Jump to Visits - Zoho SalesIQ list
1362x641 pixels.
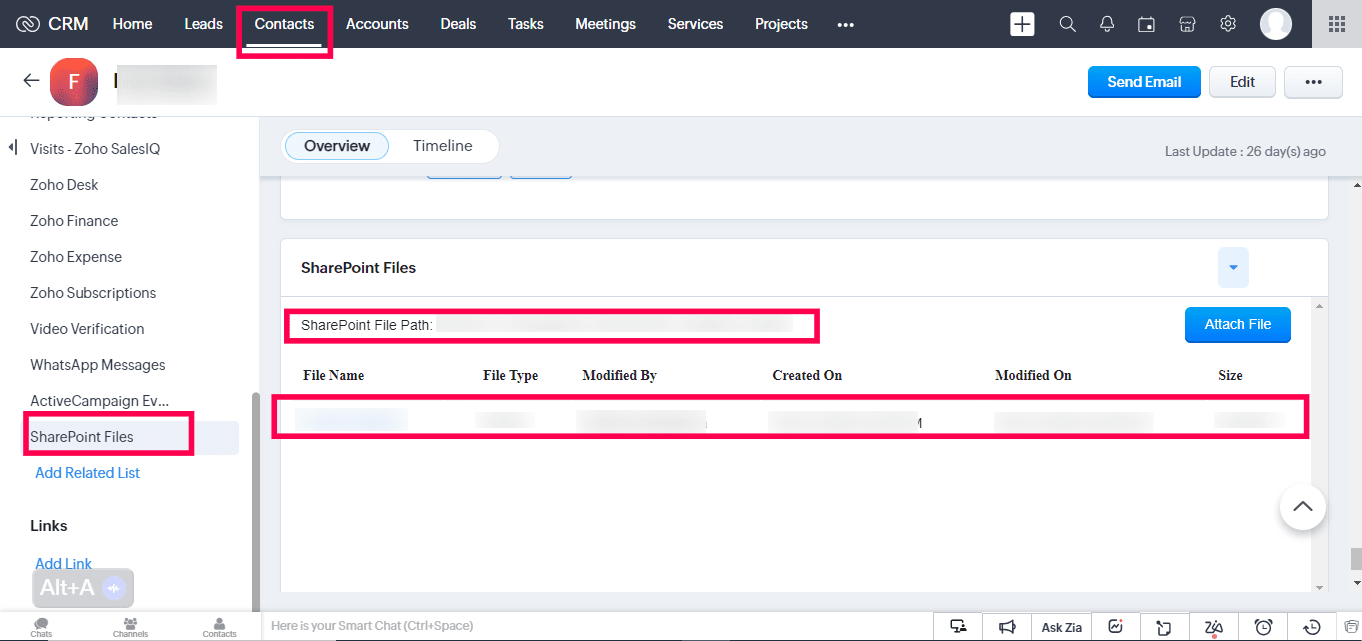[95, 149]
